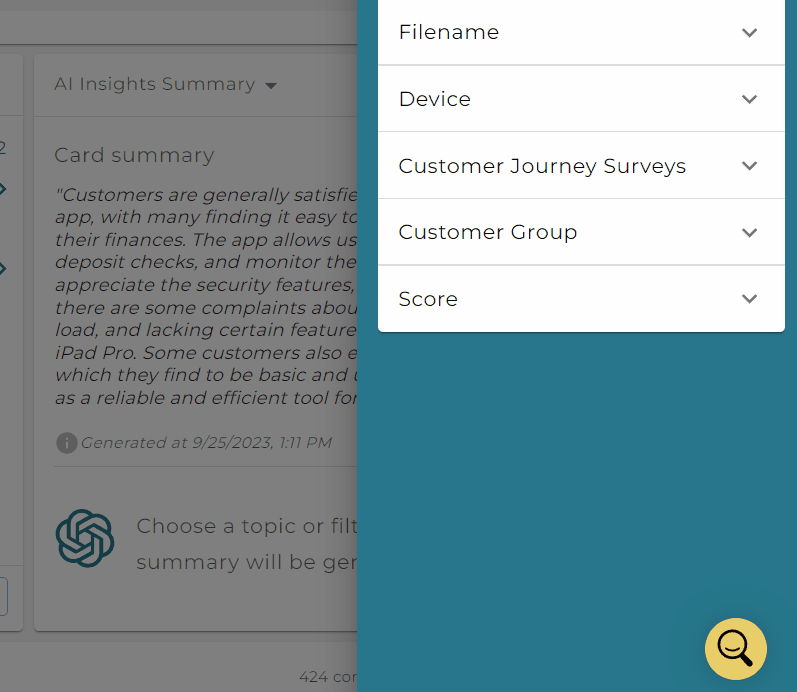Screen dimensions: 797x692
Task: Click the yellow magnifier search button
Action: [x=735, y=649]
